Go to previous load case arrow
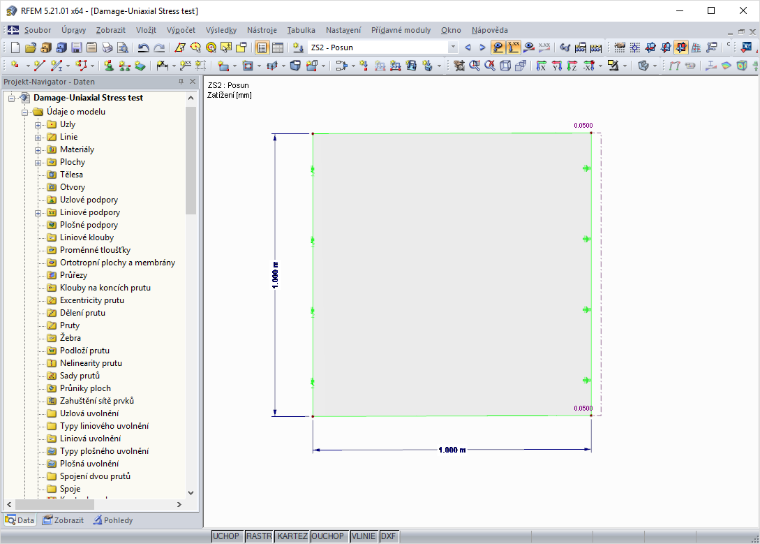The image size is (760, 544). click(x=468, y=48)
